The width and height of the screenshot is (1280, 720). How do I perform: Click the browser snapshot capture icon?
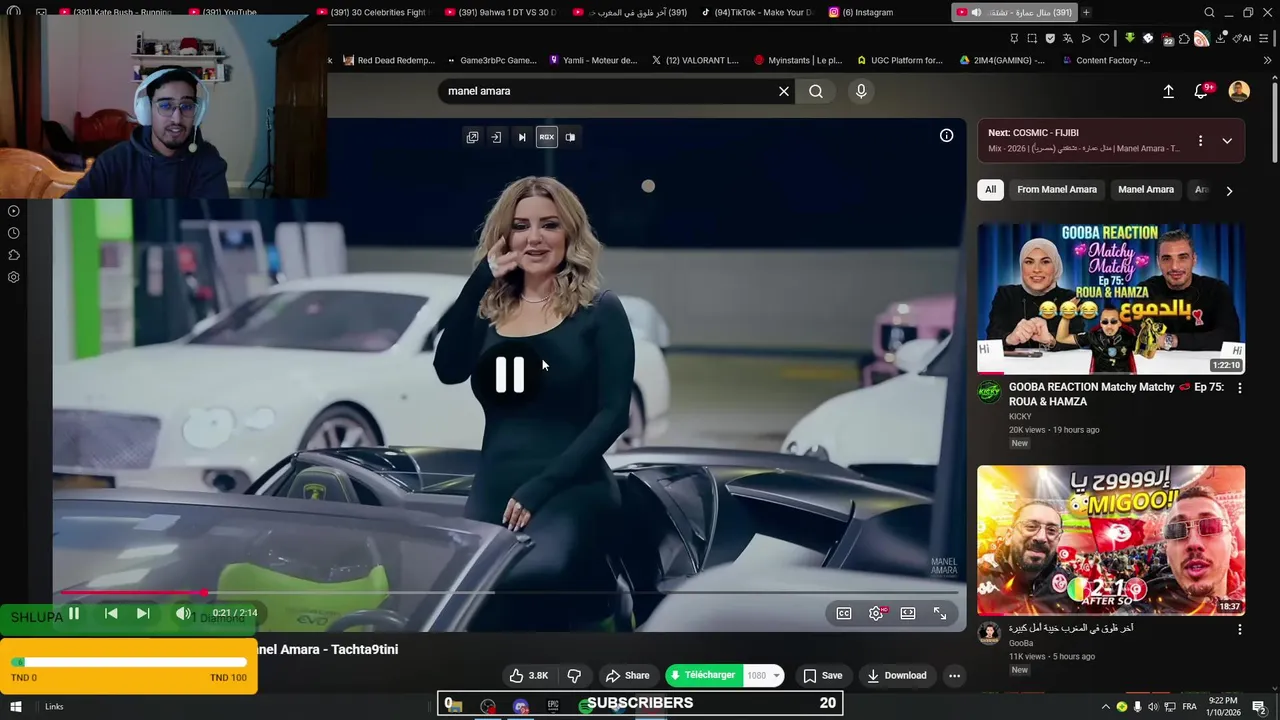pyautogui.click(x=1032, y=38)
